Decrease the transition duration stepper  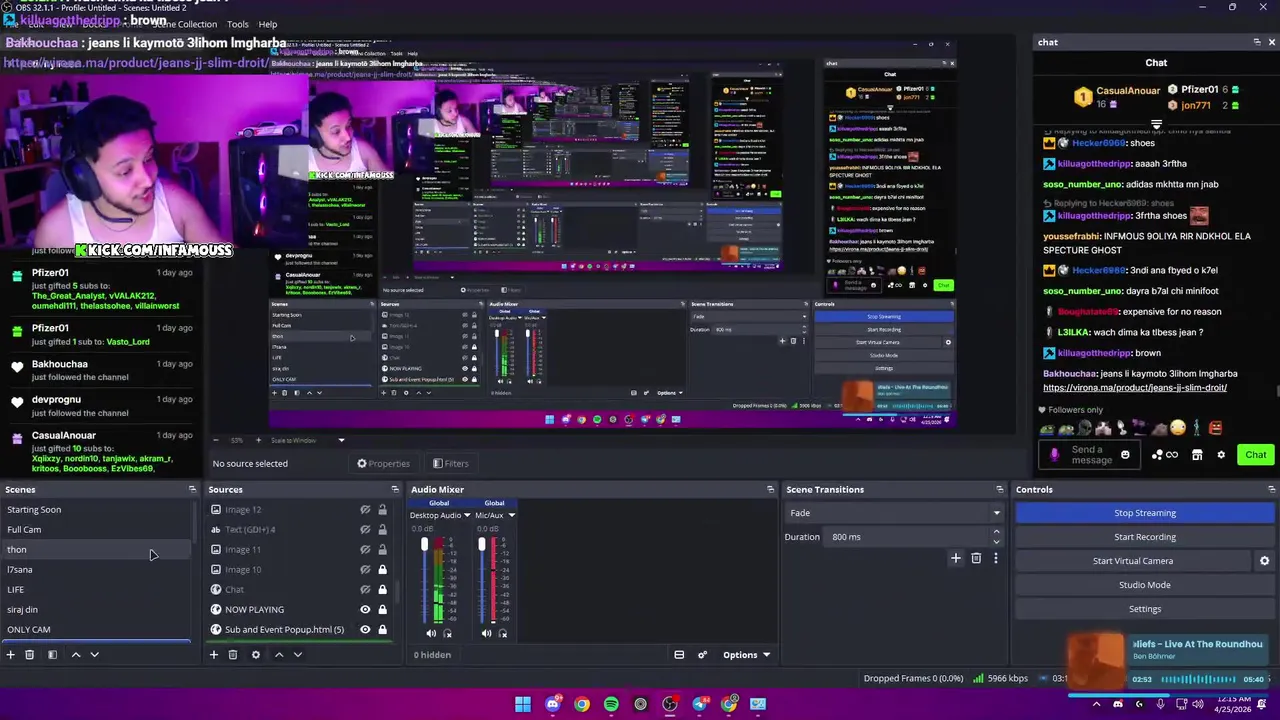tap(996, 542)
